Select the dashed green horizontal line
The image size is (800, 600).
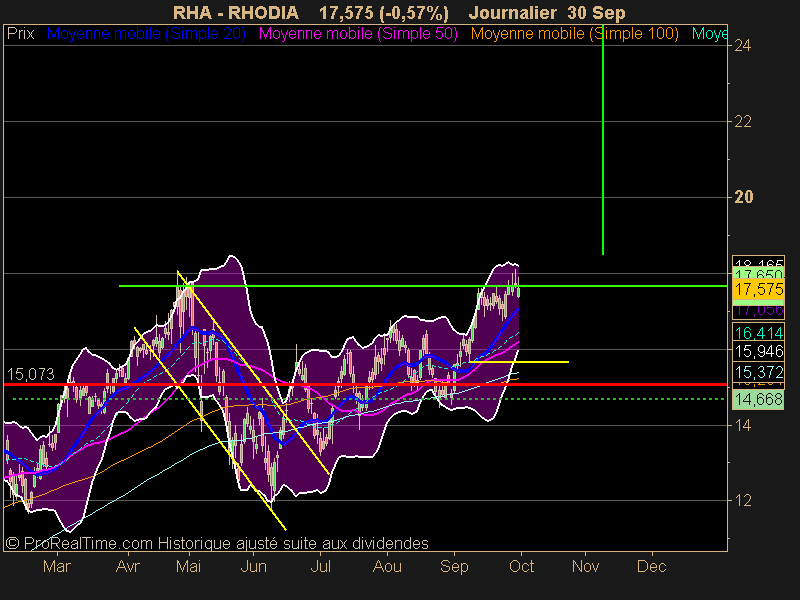tap(369, 399)
